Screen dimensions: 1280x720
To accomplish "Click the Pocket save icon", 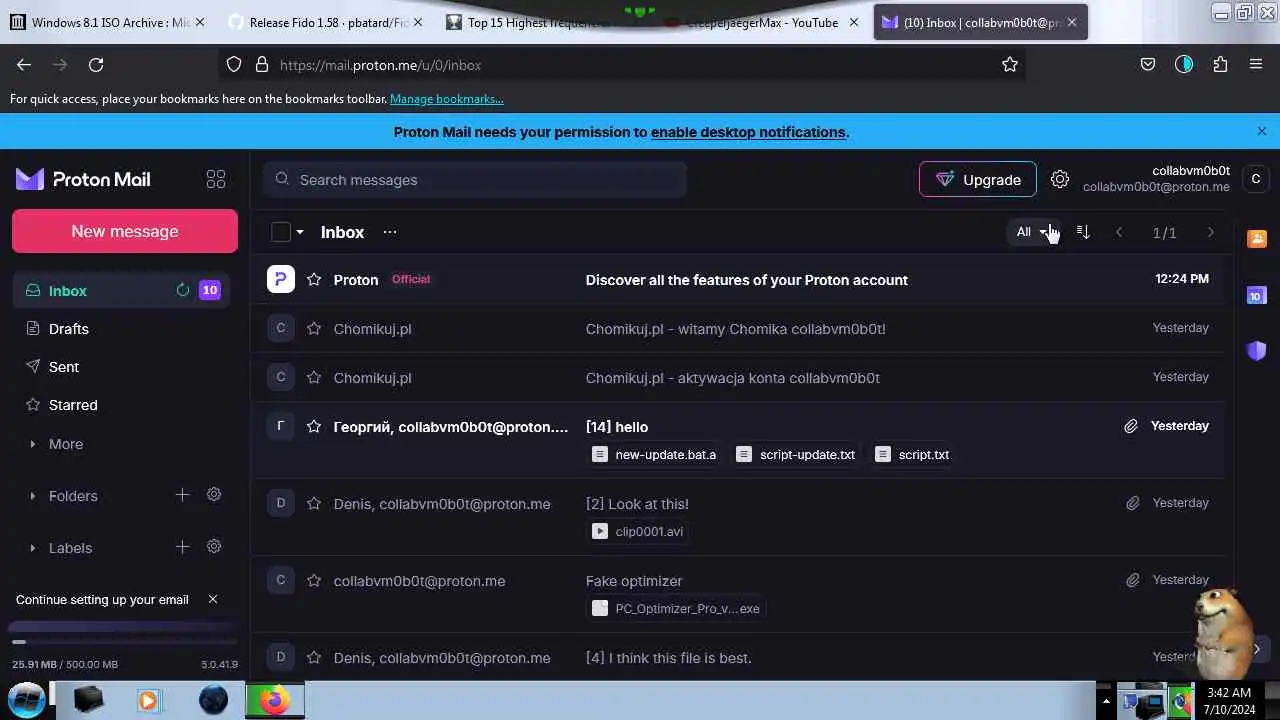I will point(1148,65).
